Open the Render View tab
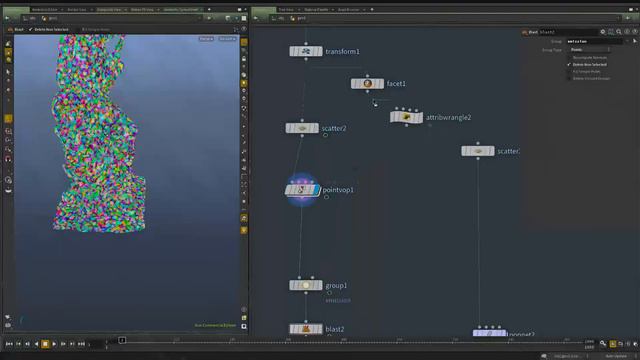640x360 pixels. [76, 9]
